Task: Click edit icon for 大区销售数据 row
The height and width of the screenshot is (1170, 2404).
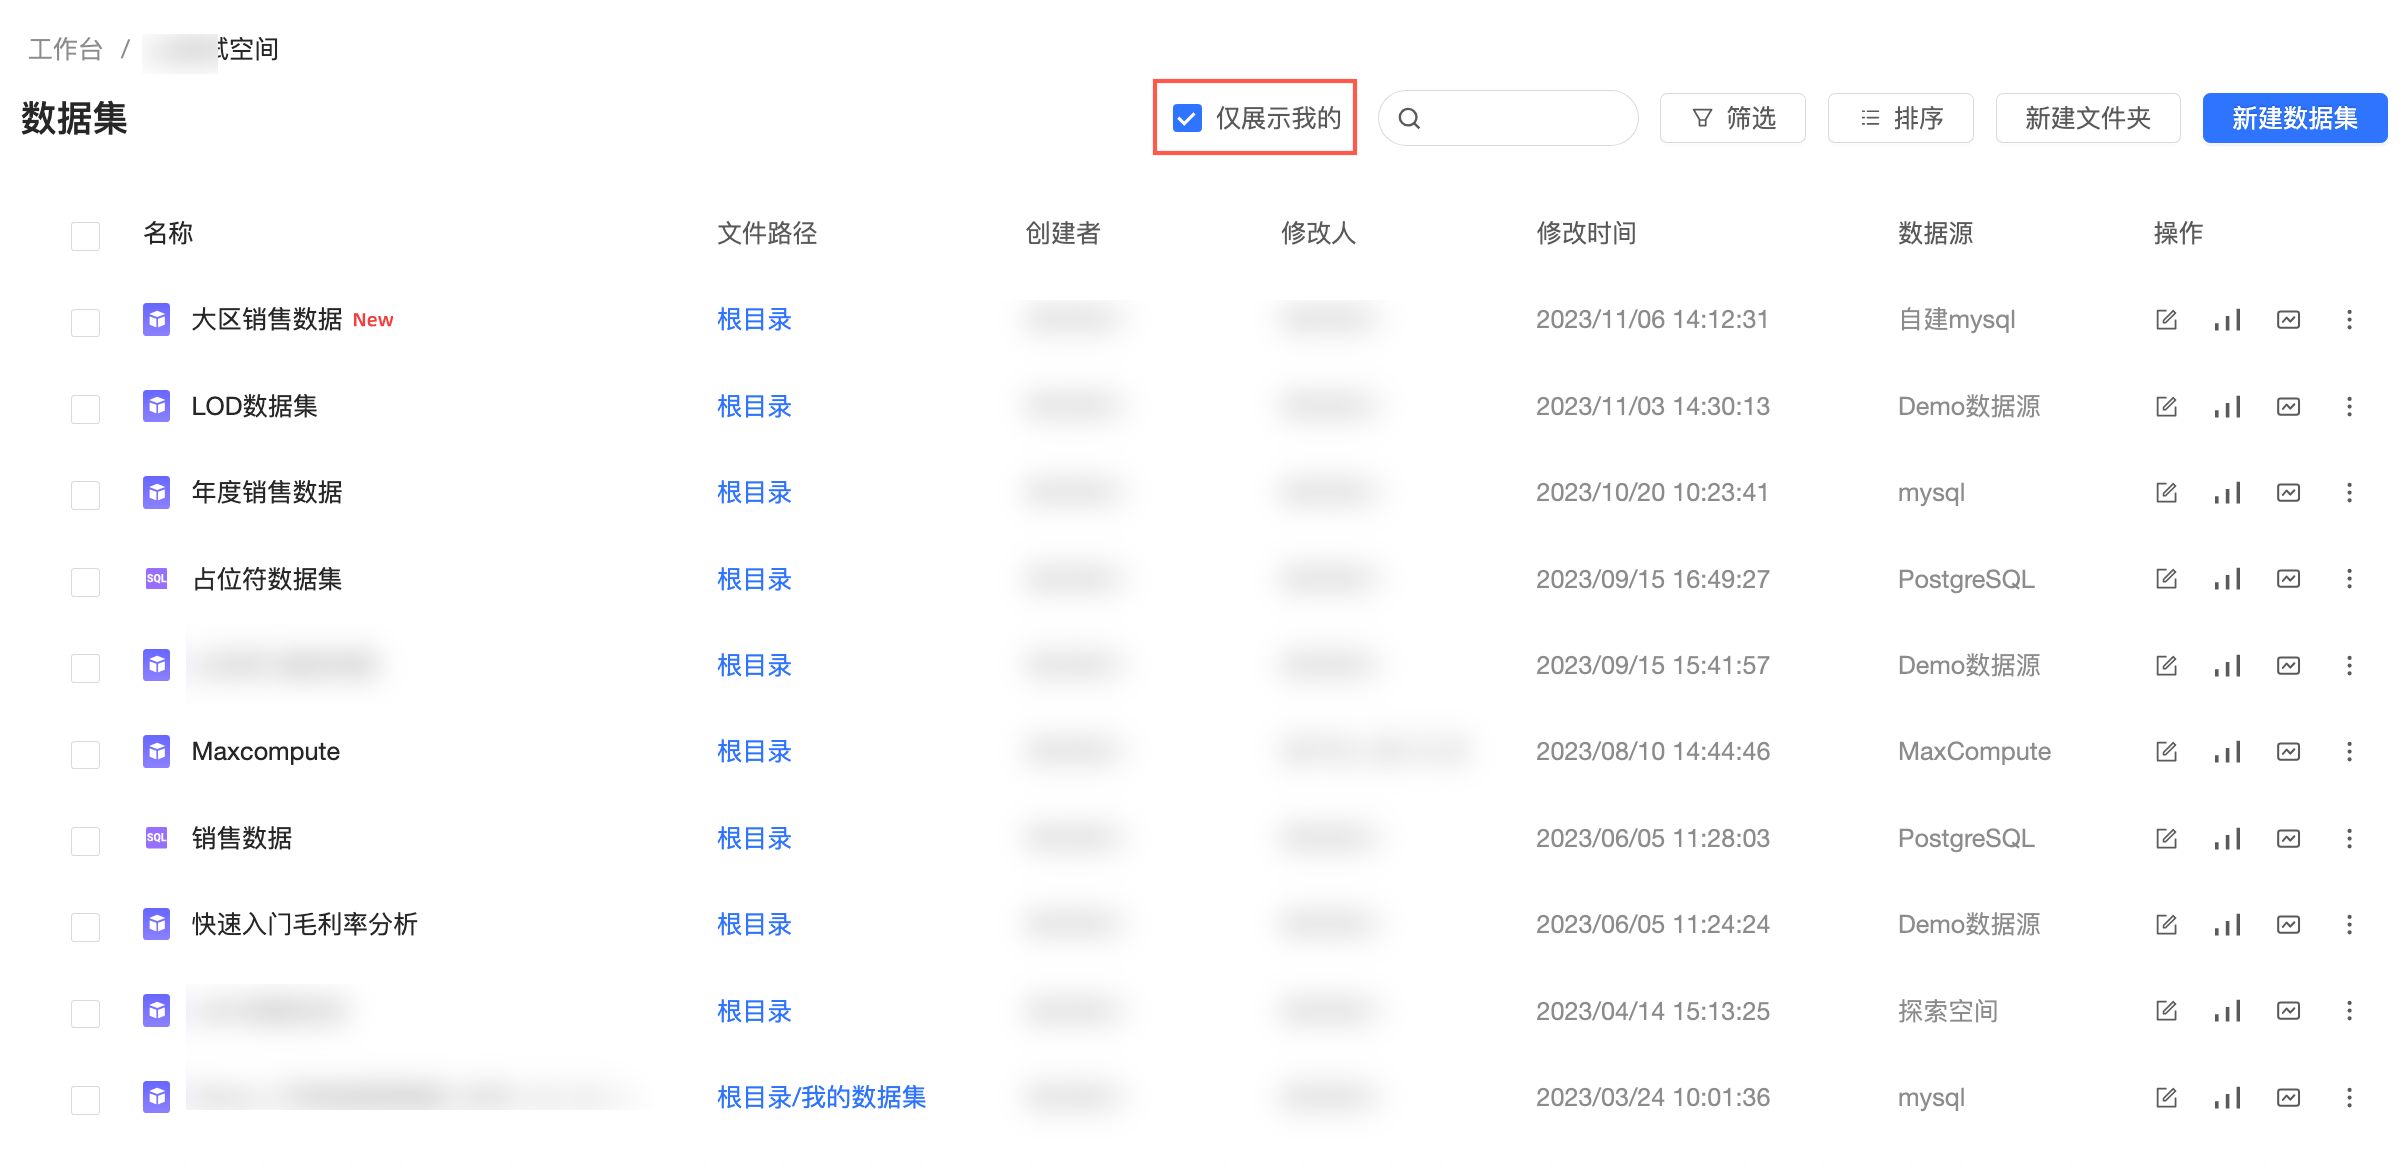Action: pos(2166,320)
